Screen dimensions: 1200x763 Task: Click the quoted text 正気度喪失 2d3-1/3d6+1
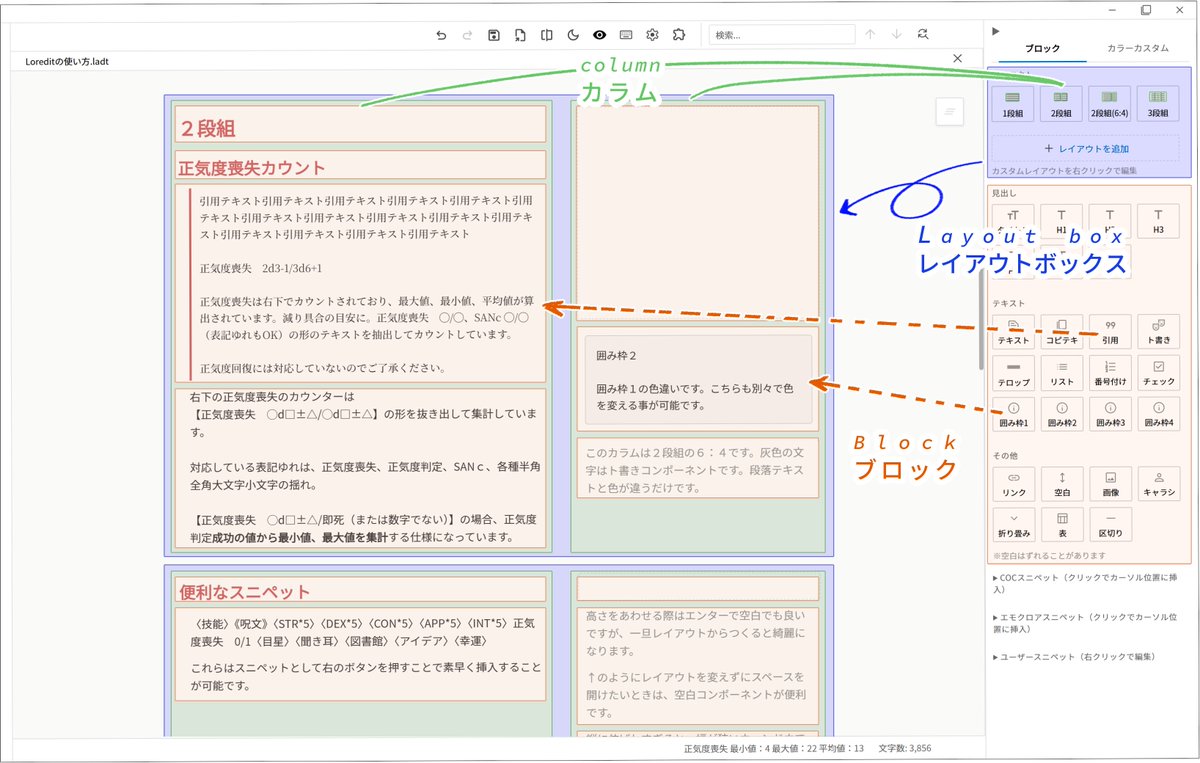(x=261, y=268)
